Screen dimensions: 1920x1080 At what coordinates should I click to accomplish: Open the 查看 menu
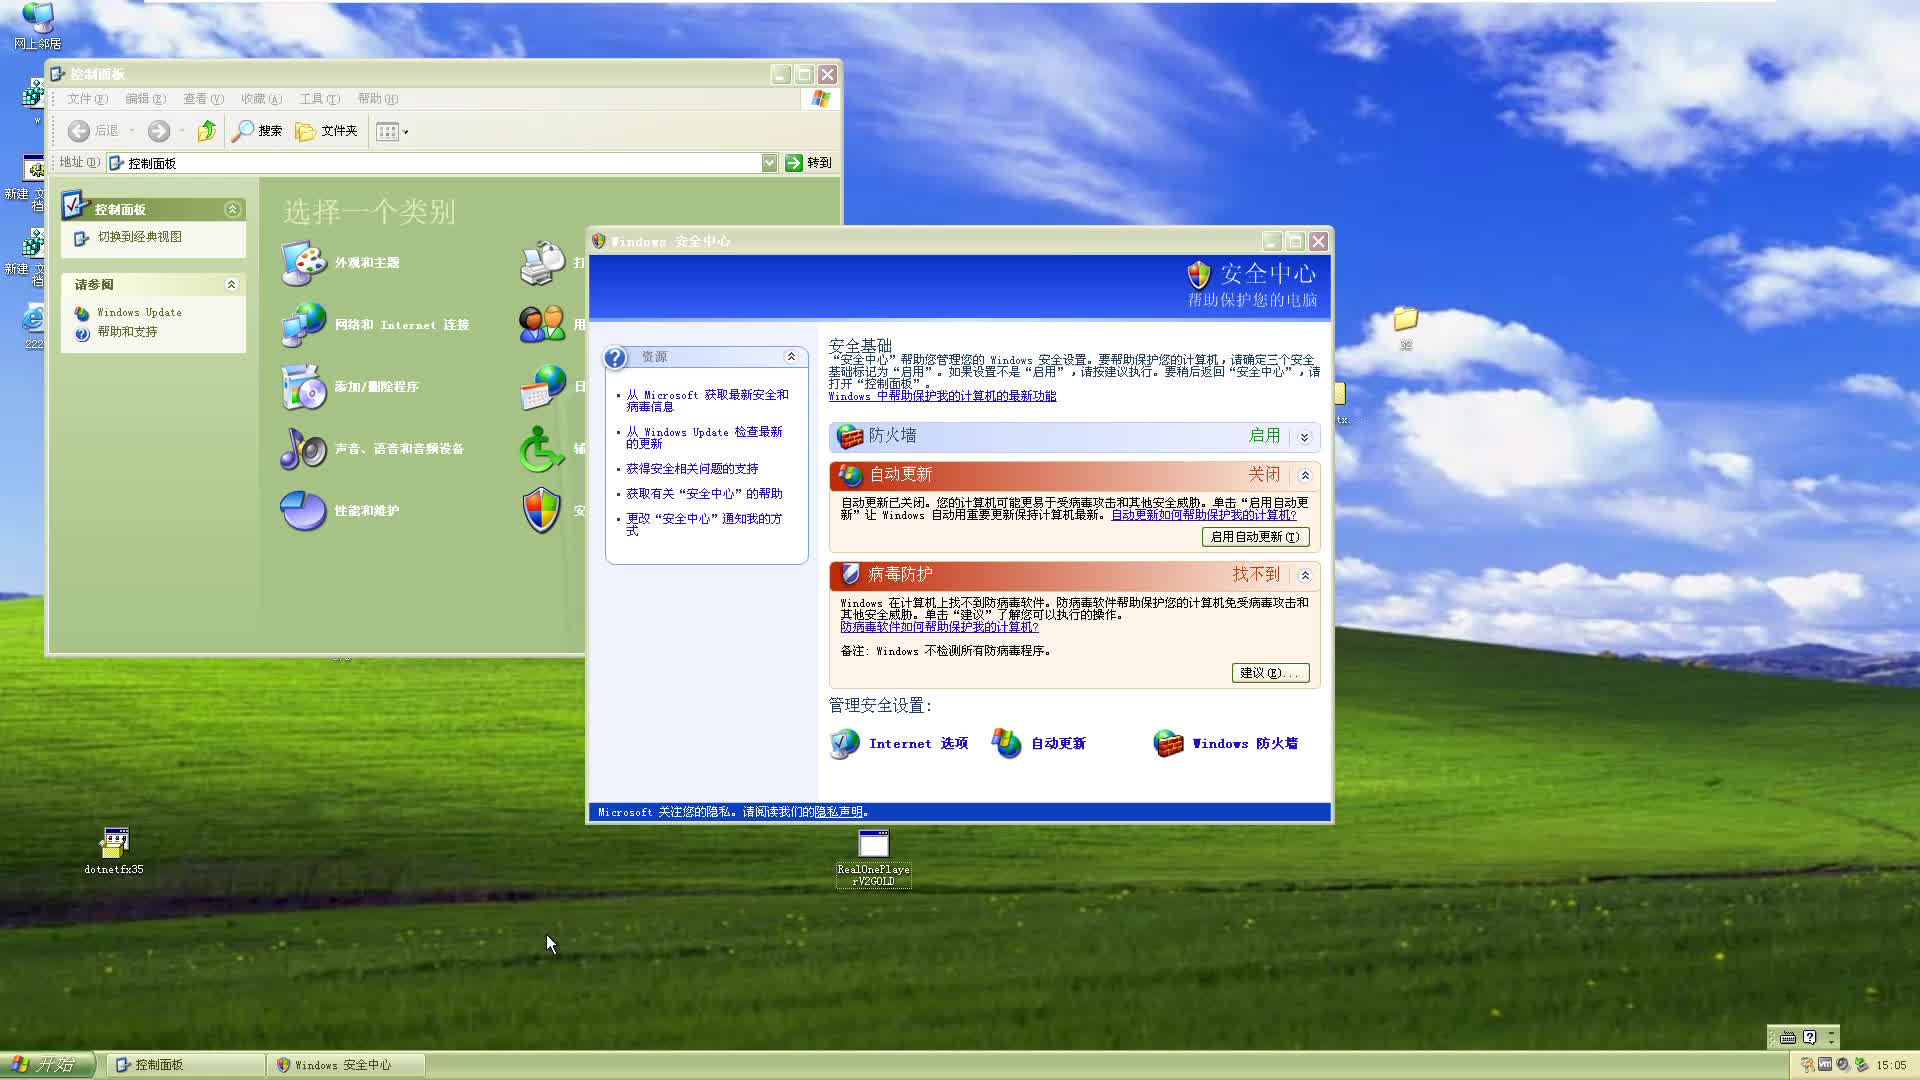(203, 99)
